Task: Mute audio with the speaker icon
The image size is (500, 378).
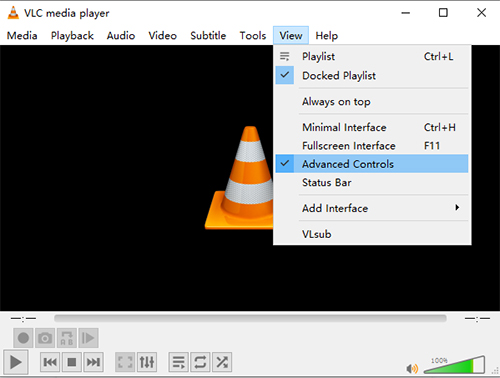Action: (x=412, y=368)
